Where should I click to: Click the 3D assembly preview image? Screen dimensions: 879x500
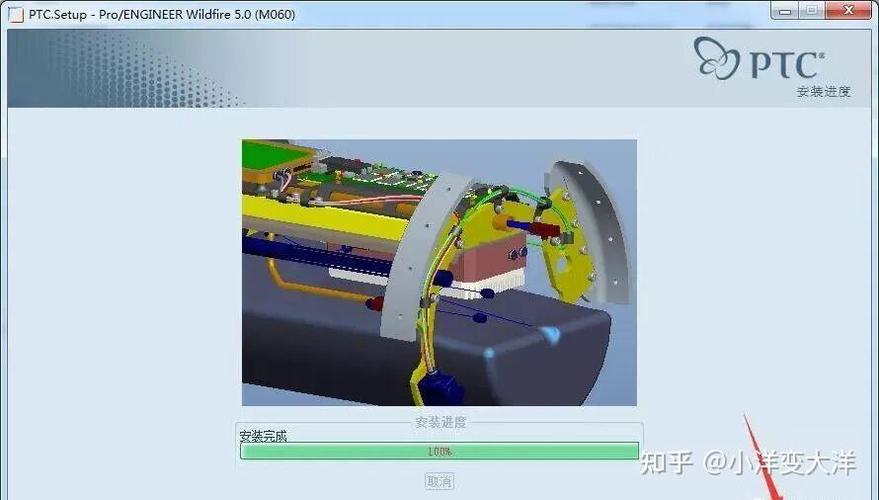pos(440,272)
